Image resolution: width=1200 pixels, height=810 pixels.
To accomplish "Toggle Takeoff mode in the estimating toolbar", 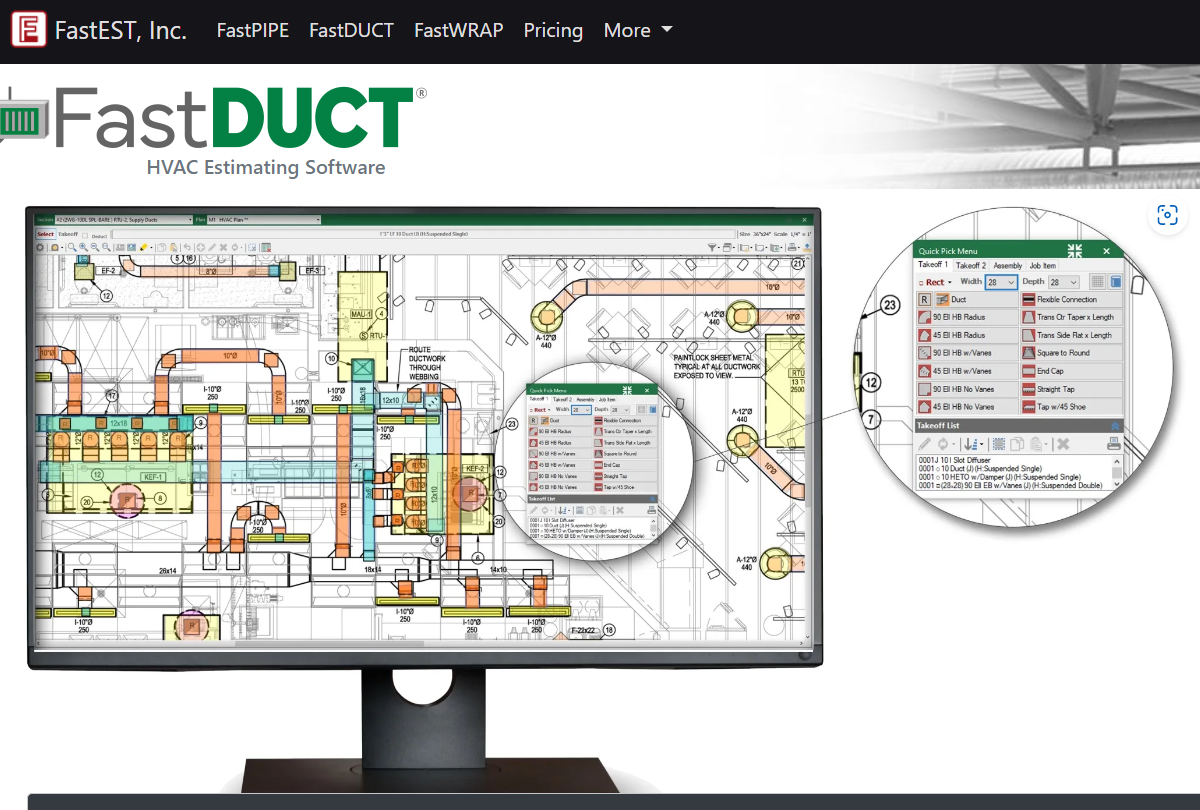I will tap(67, 233).
